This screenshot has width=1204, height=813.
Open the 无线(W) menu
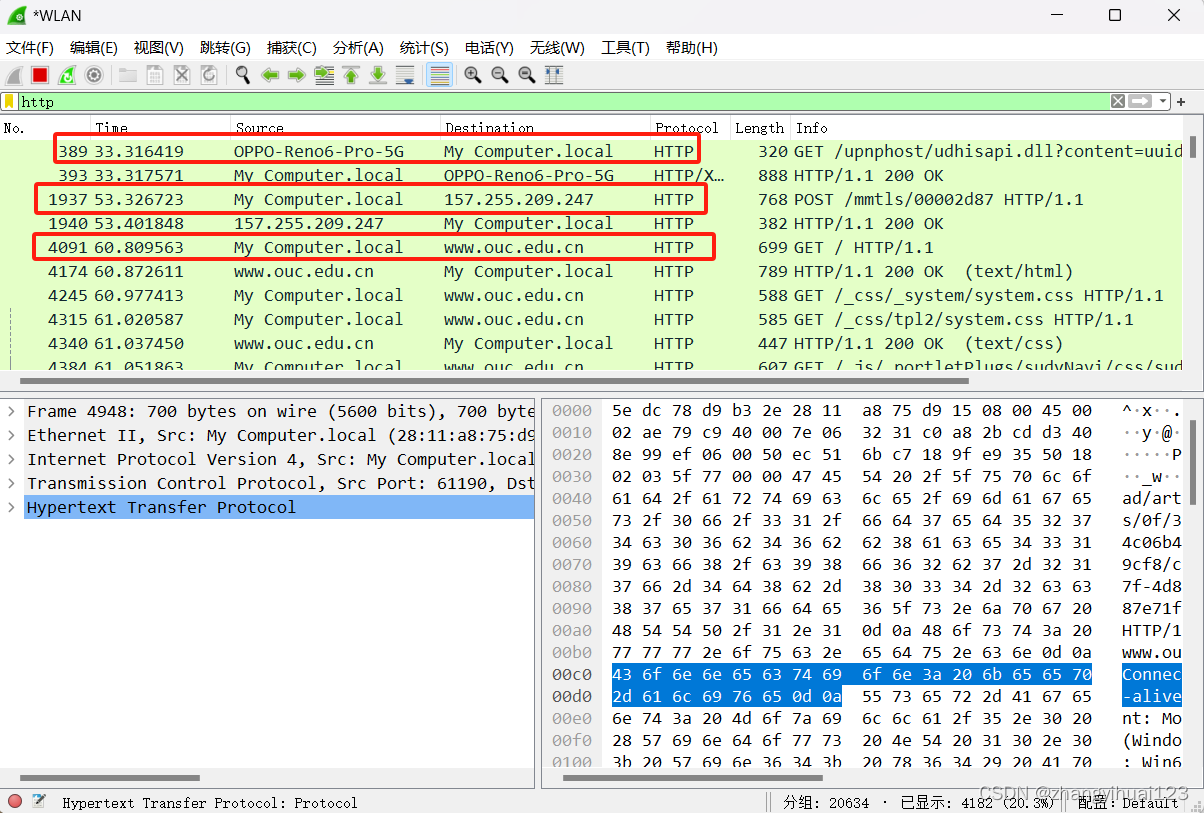(557, 47)
